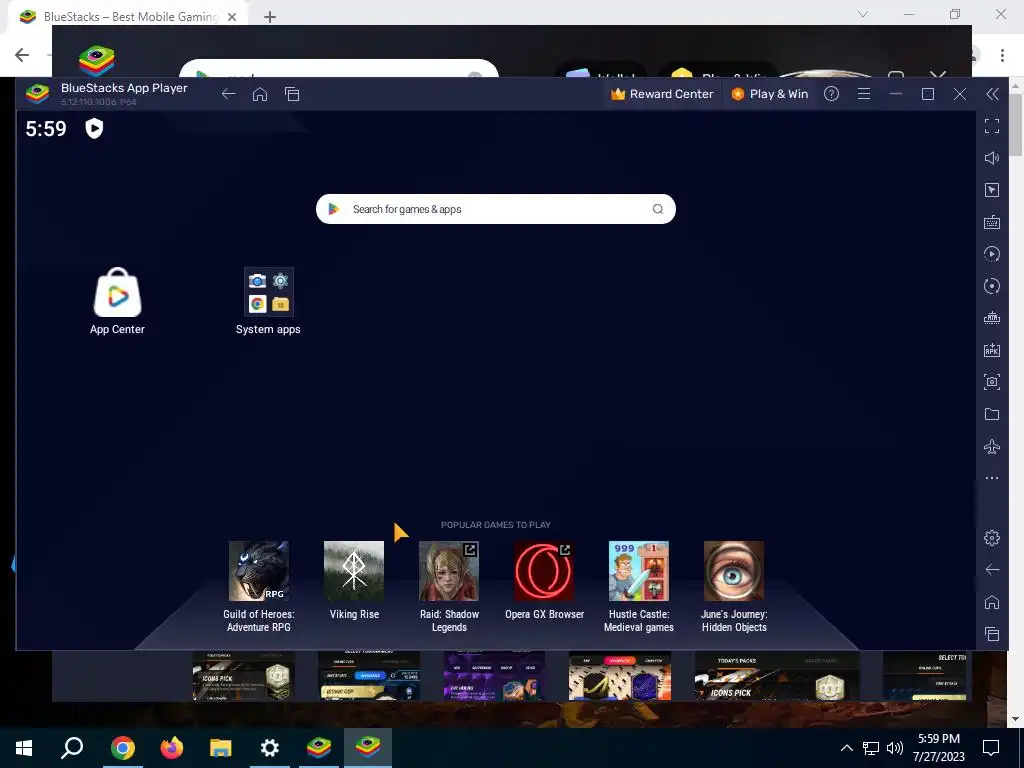The height and width of the screenshot is (768, 1024).
Task: Open Opera GX Browser tile
Action: click(544, 580)
